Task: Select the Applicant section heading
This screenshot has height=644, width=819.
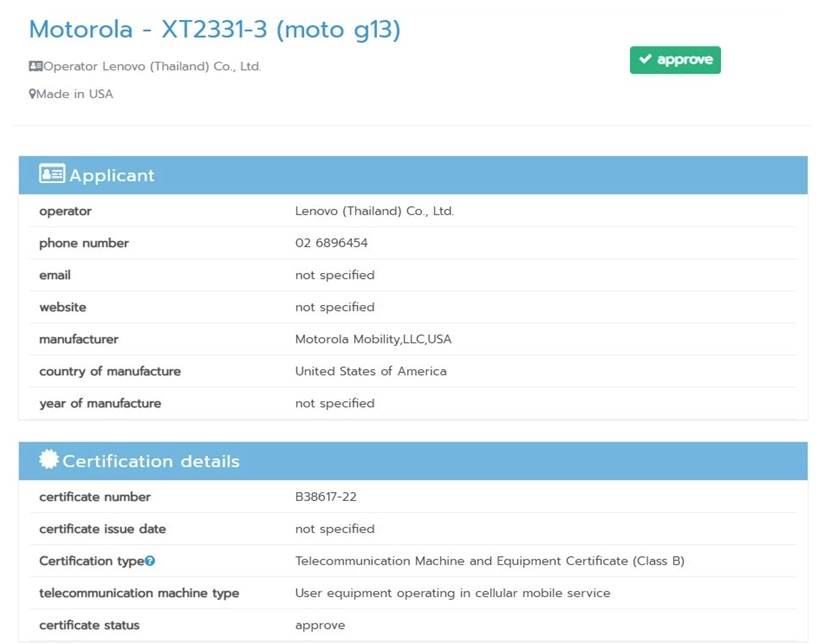Action: point(112,175)
